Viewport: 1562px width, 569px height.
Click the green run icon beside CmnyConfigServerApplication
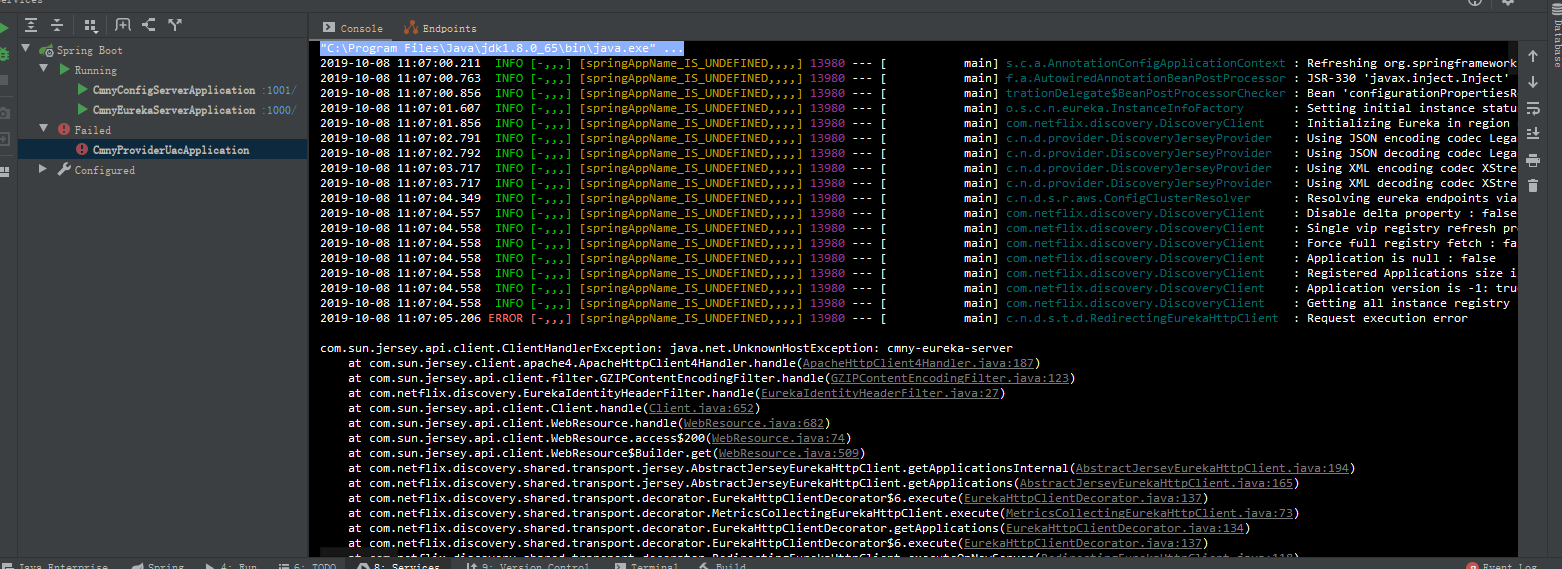(x=83, y=90)
